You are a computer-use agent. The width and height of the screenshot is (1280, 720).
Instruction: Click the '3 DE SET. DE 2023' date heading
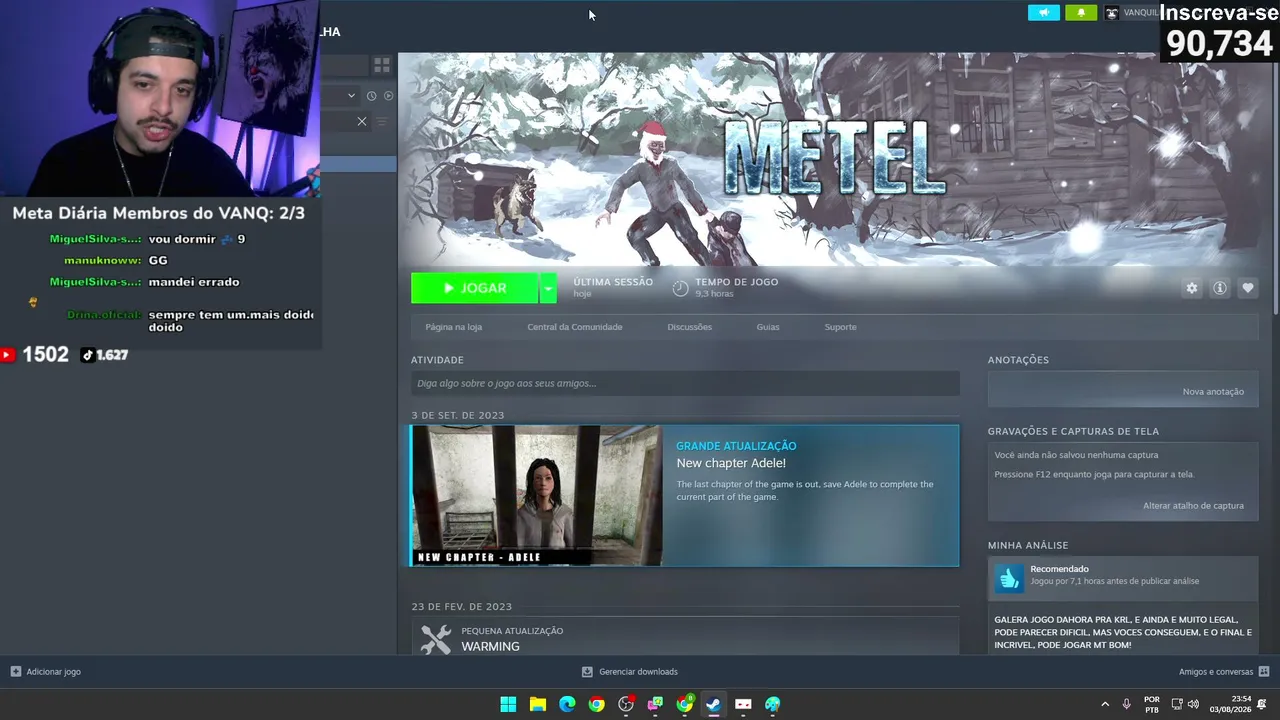pyautogui.click(x=458, y=415)
